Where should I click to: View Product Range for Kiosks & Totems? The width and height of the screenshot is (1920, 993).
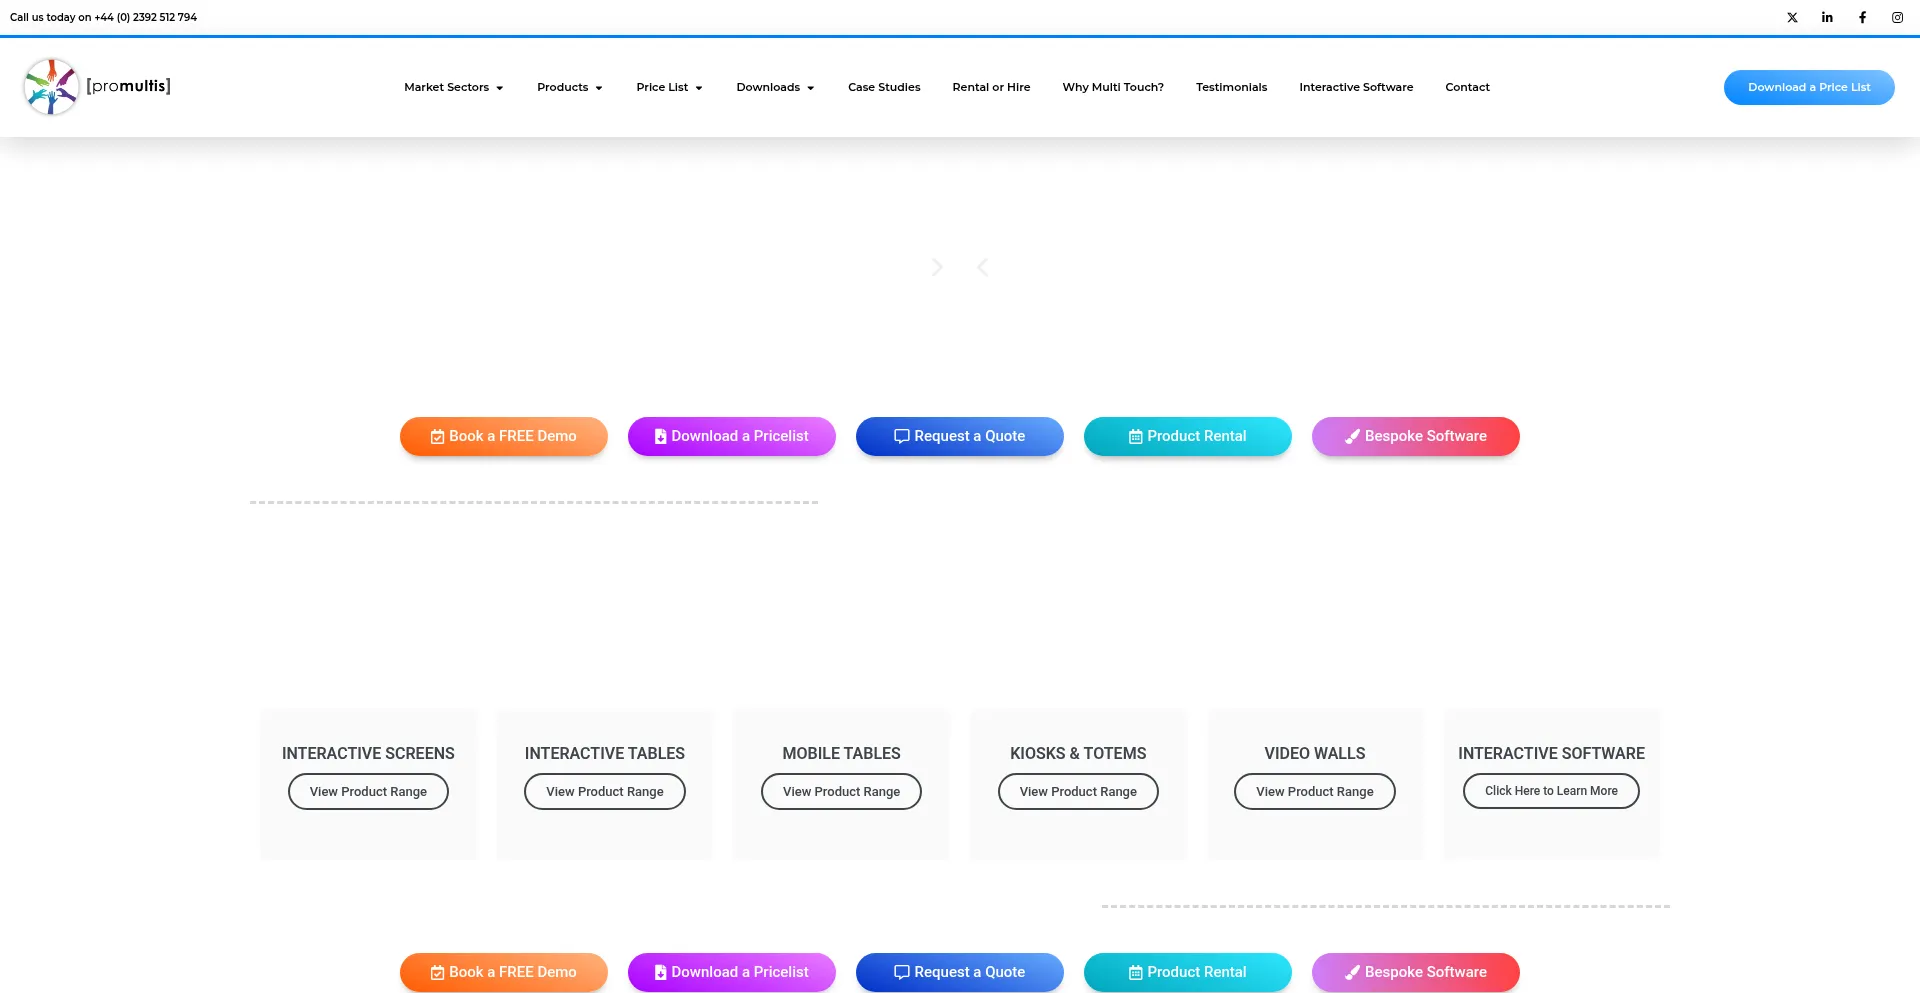(x=1078, y=791)
